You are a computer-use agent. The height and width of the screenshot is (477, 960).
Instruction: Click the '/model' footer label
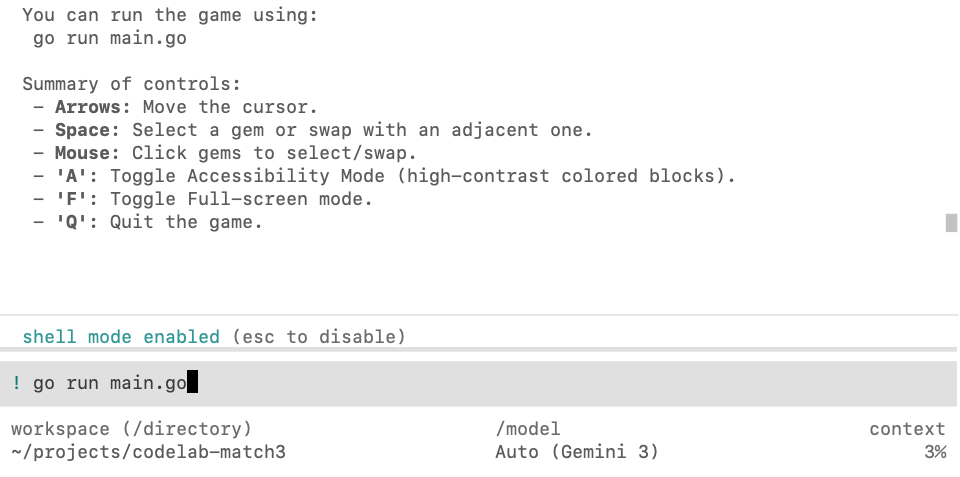[x=527, y=429]
